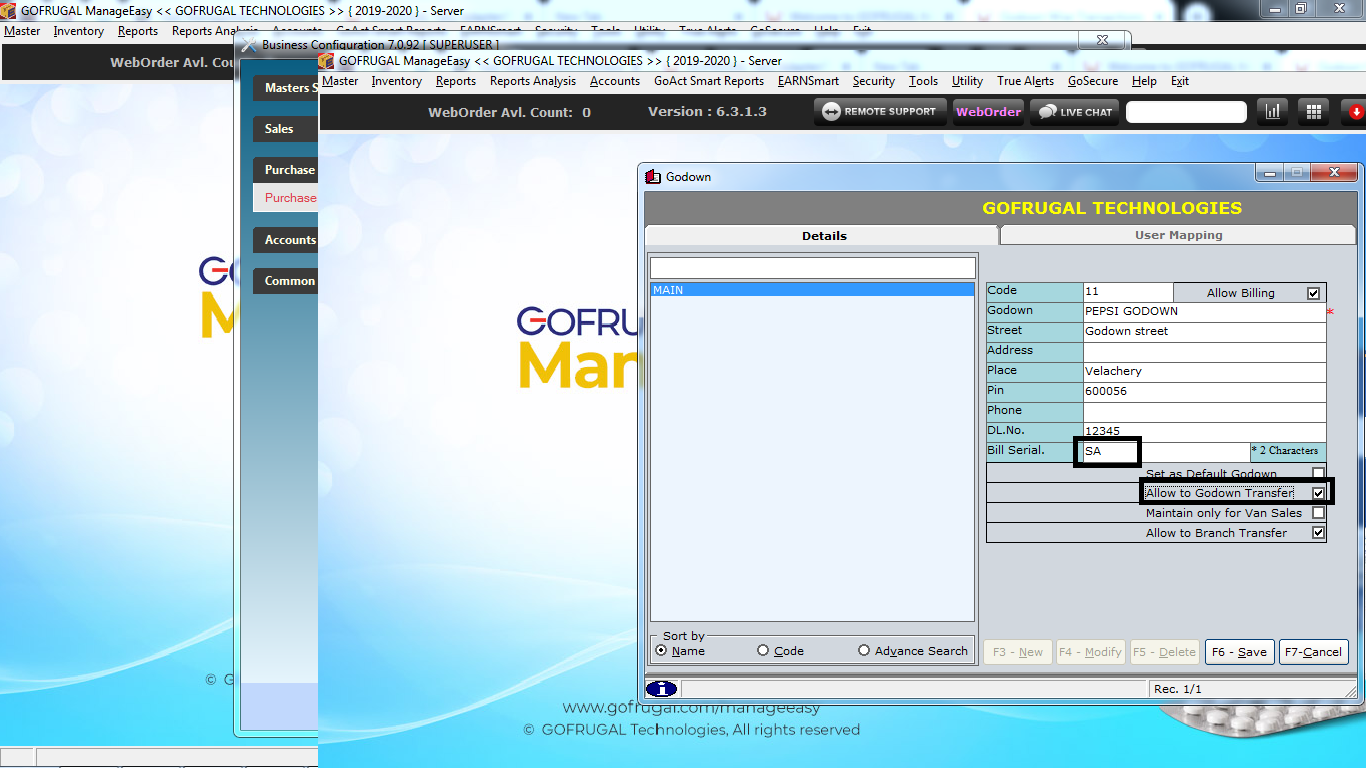Select the Code sort radio button
Viewport: 1366px width, 768px height.
point(763,651)
